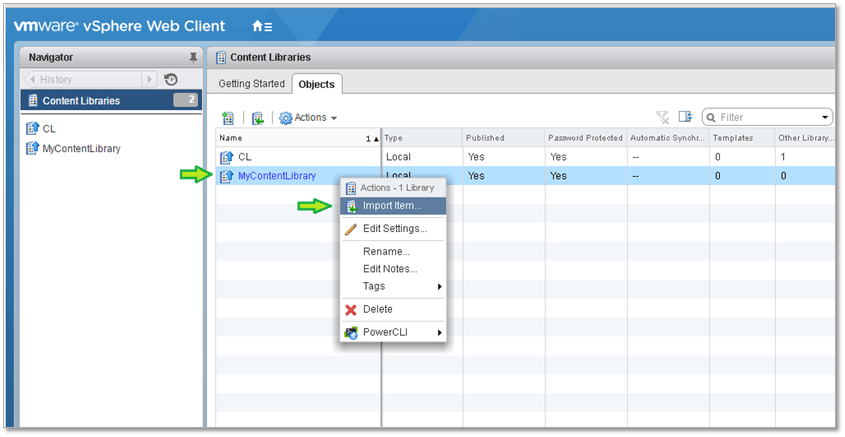Expand the Tags submenu arrow
This screenshot has height=437, width=845.
click(x=440, y=287)
